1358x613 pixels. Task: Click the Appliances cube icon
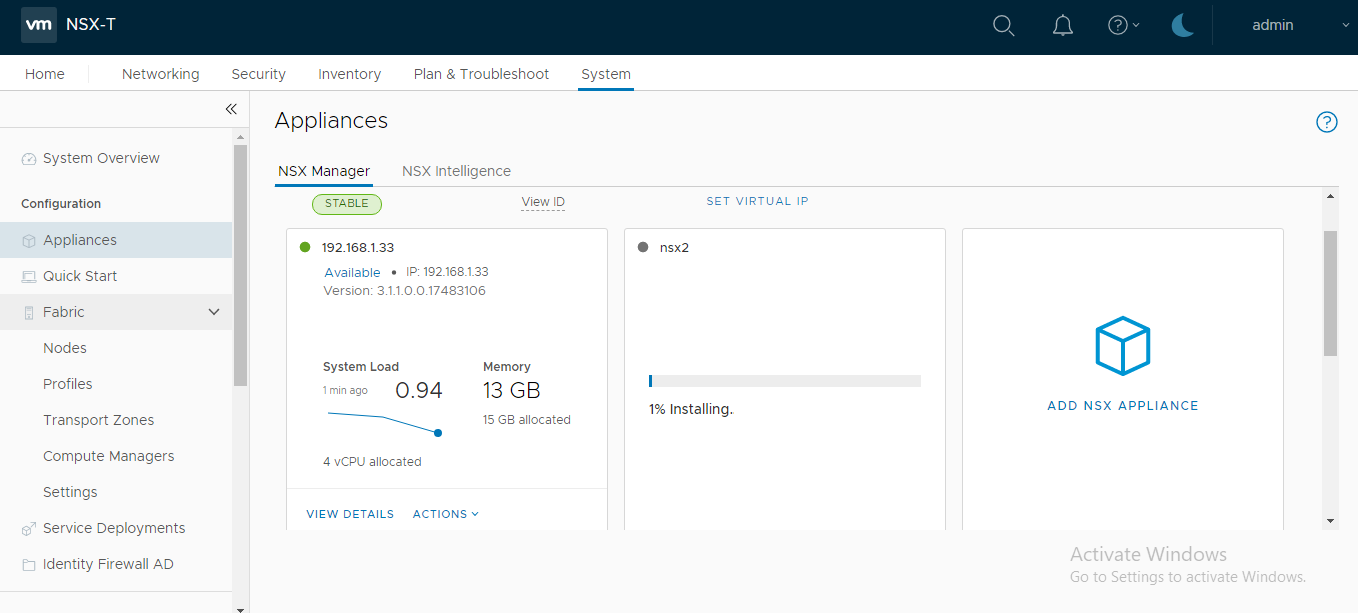pos(29,241)
